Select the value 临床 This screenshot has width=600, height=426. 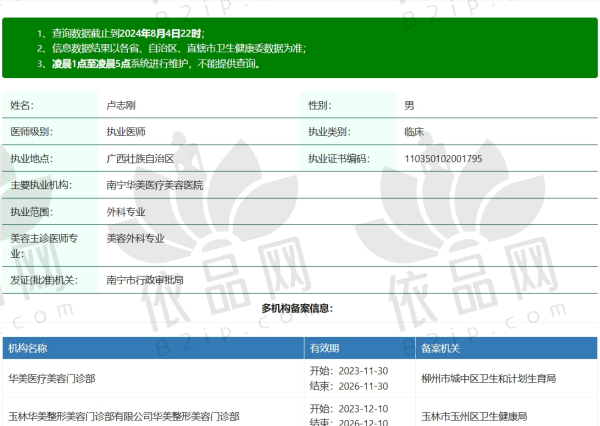click(414, 132)
